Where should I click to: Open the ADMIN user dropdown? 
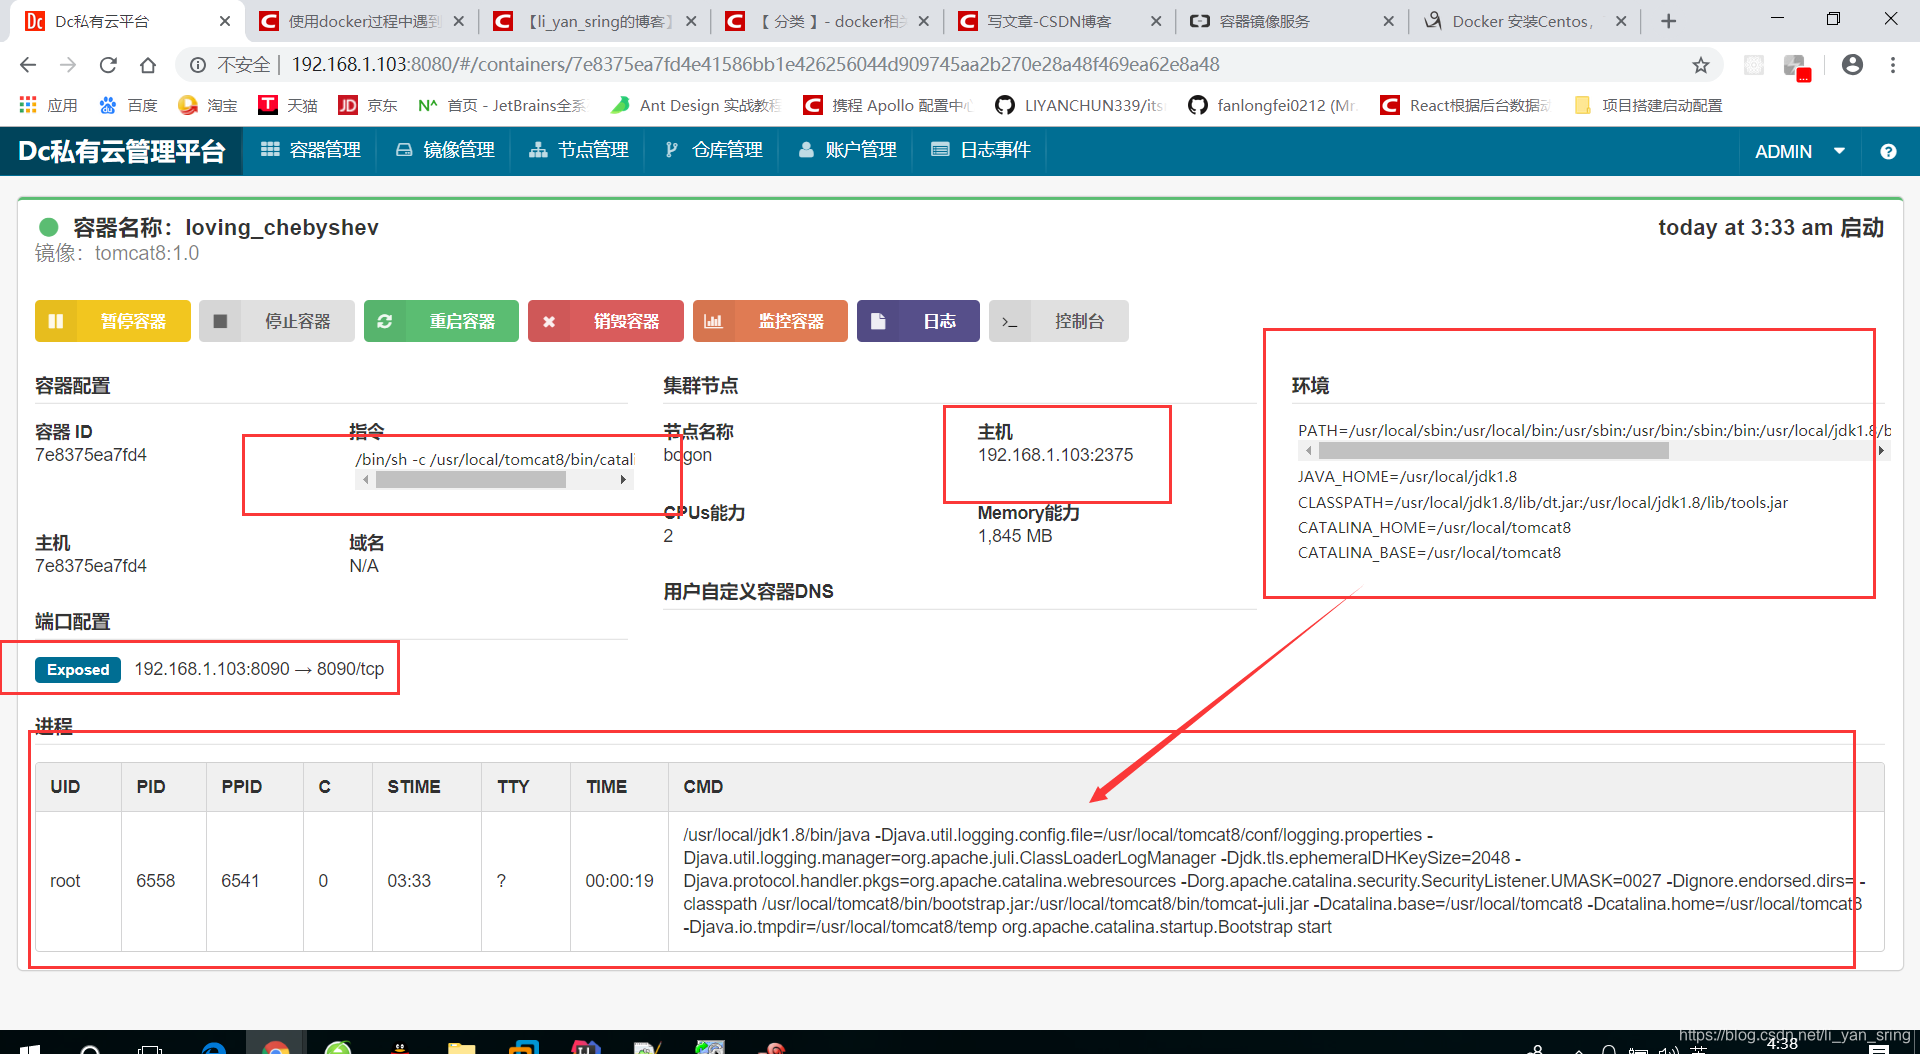click(1799, 151)
